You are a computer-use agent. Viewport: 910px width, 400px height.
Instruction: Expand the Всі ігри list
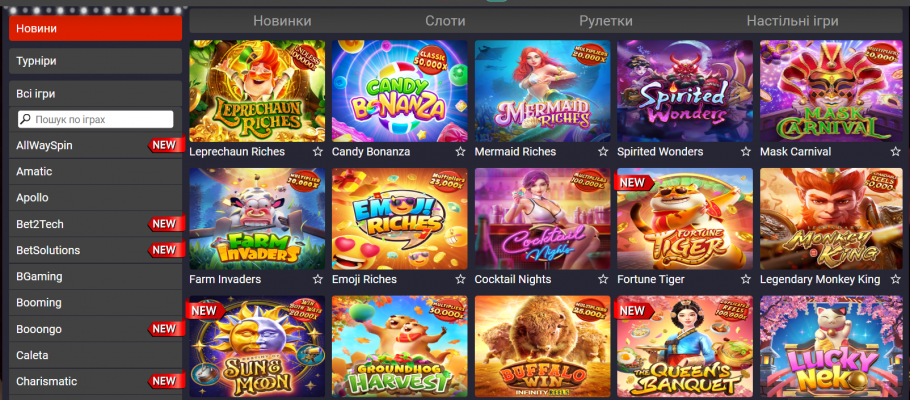(96, 93)
